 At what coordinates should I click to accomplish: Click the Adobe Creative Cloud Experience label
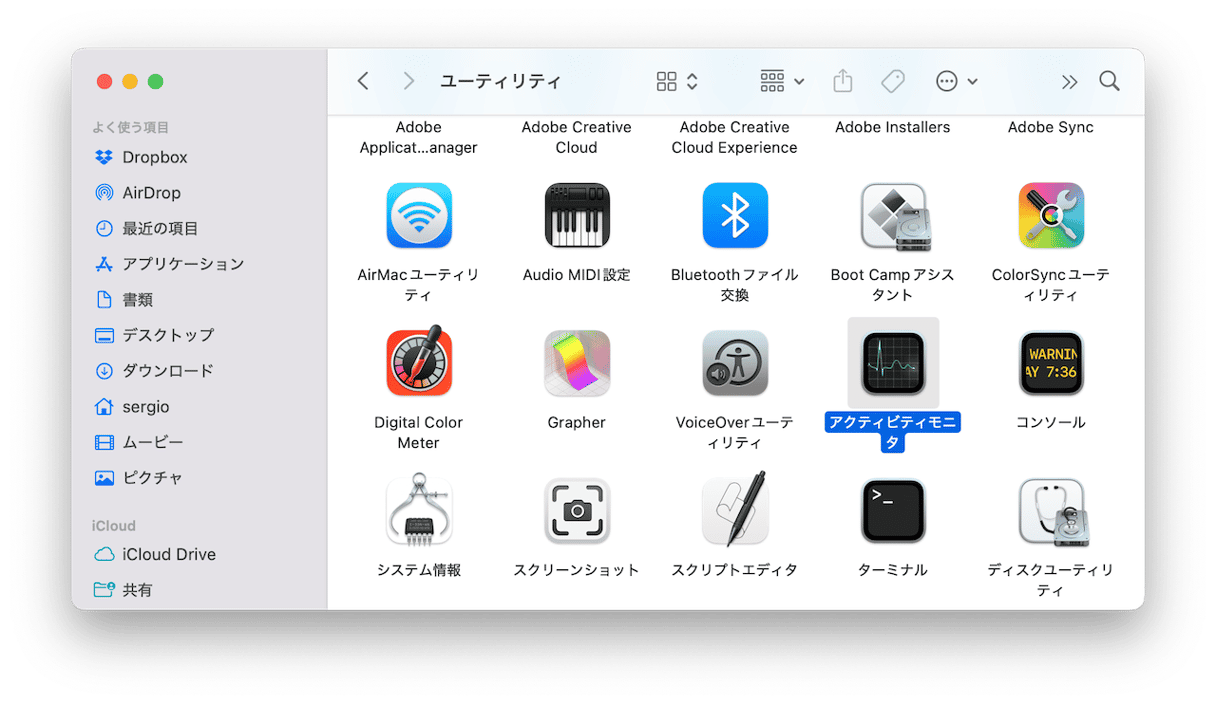tap(735, 137)
